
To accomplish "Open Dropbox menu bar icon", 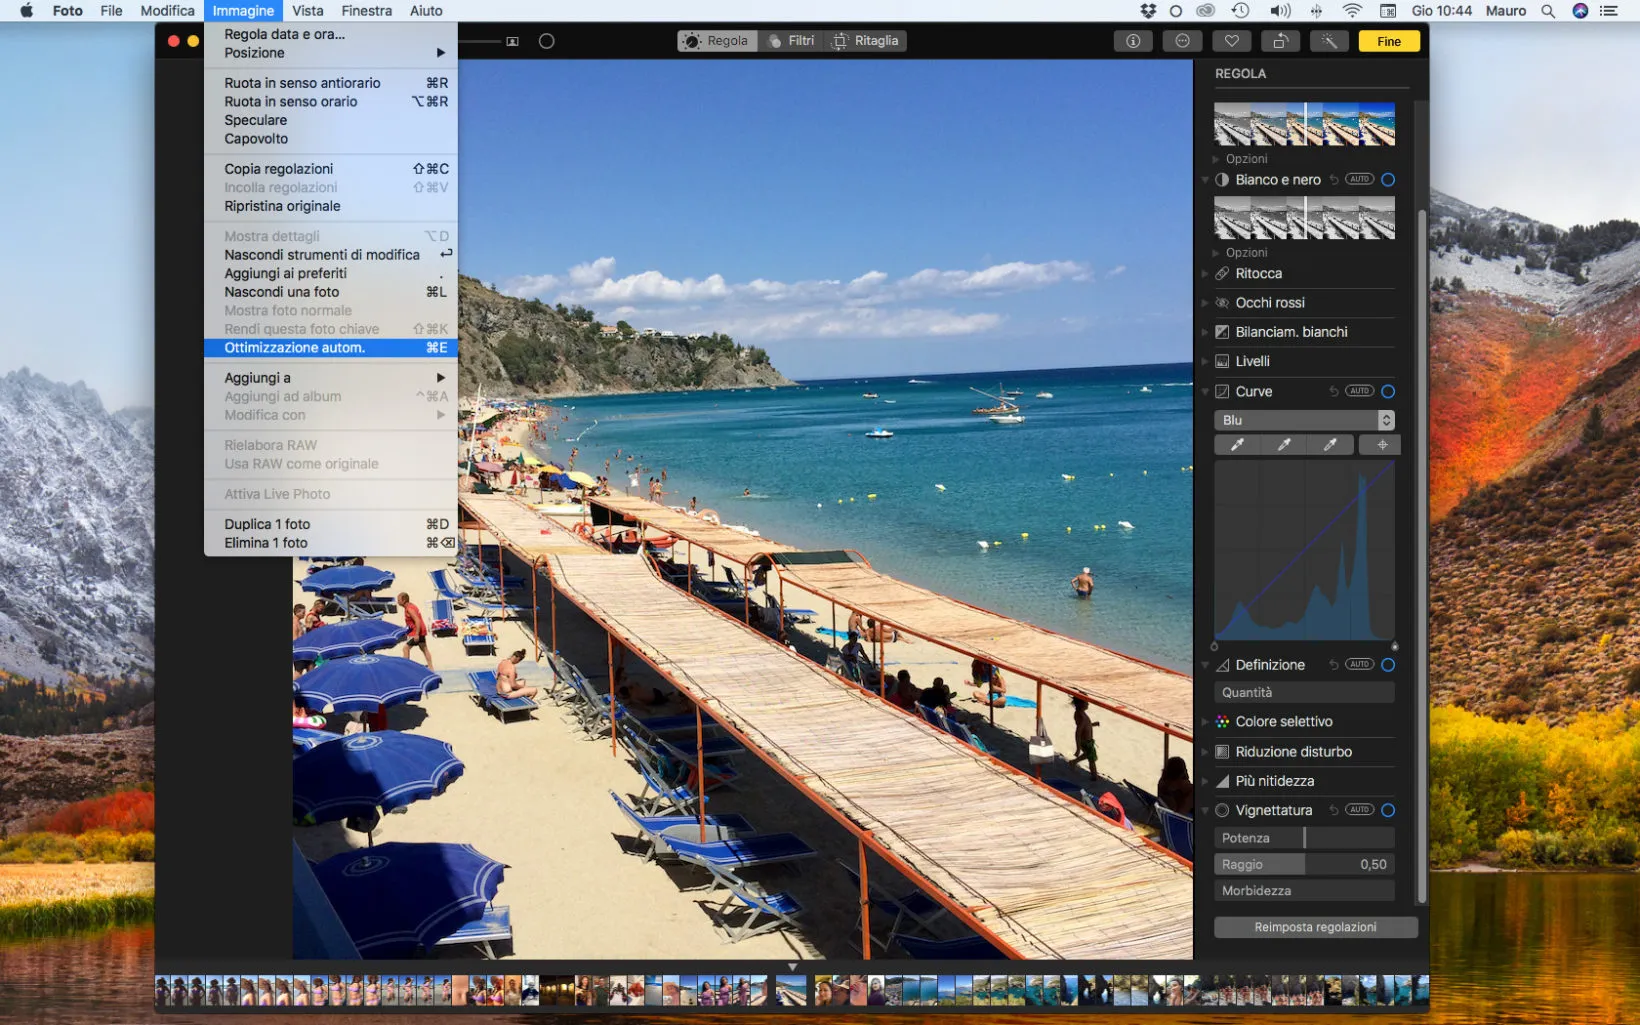I will pos(1148,11).
